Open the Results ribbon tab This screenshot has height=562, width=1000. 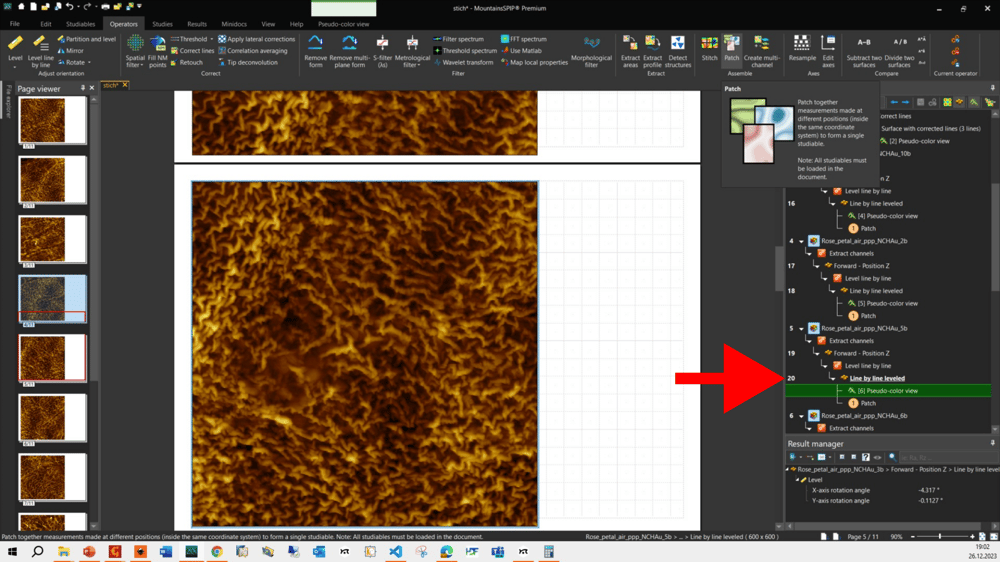pyautogui.click(x=196, y=24)
